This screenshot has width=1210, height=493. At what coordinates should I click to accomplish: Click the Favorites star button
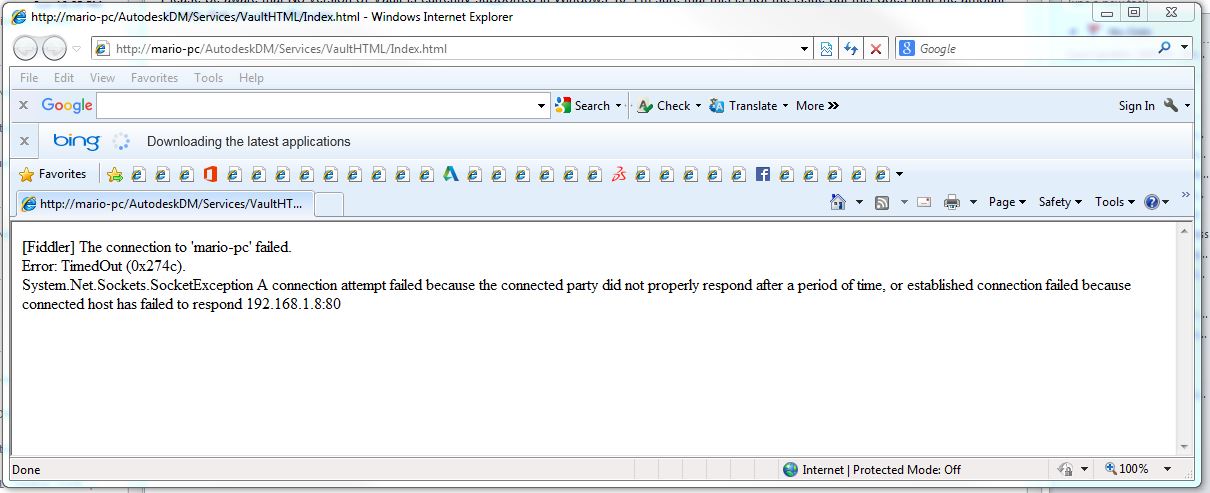(53, 174)
